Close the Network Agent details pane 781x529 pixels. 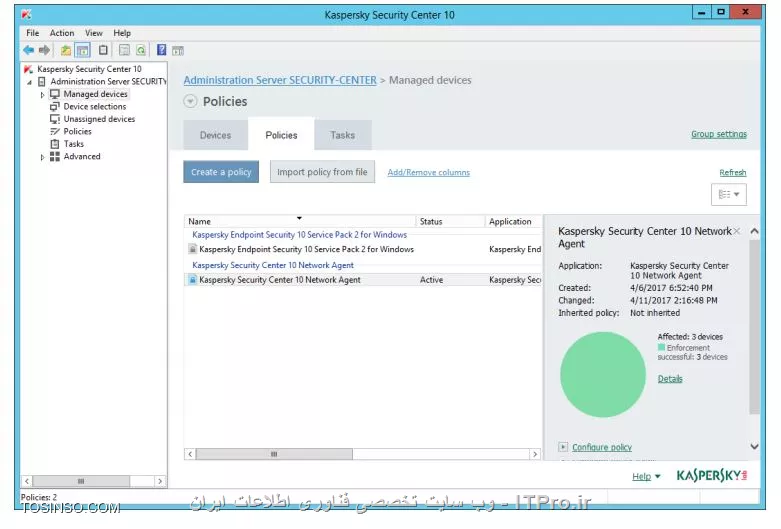tap(737, 231)
